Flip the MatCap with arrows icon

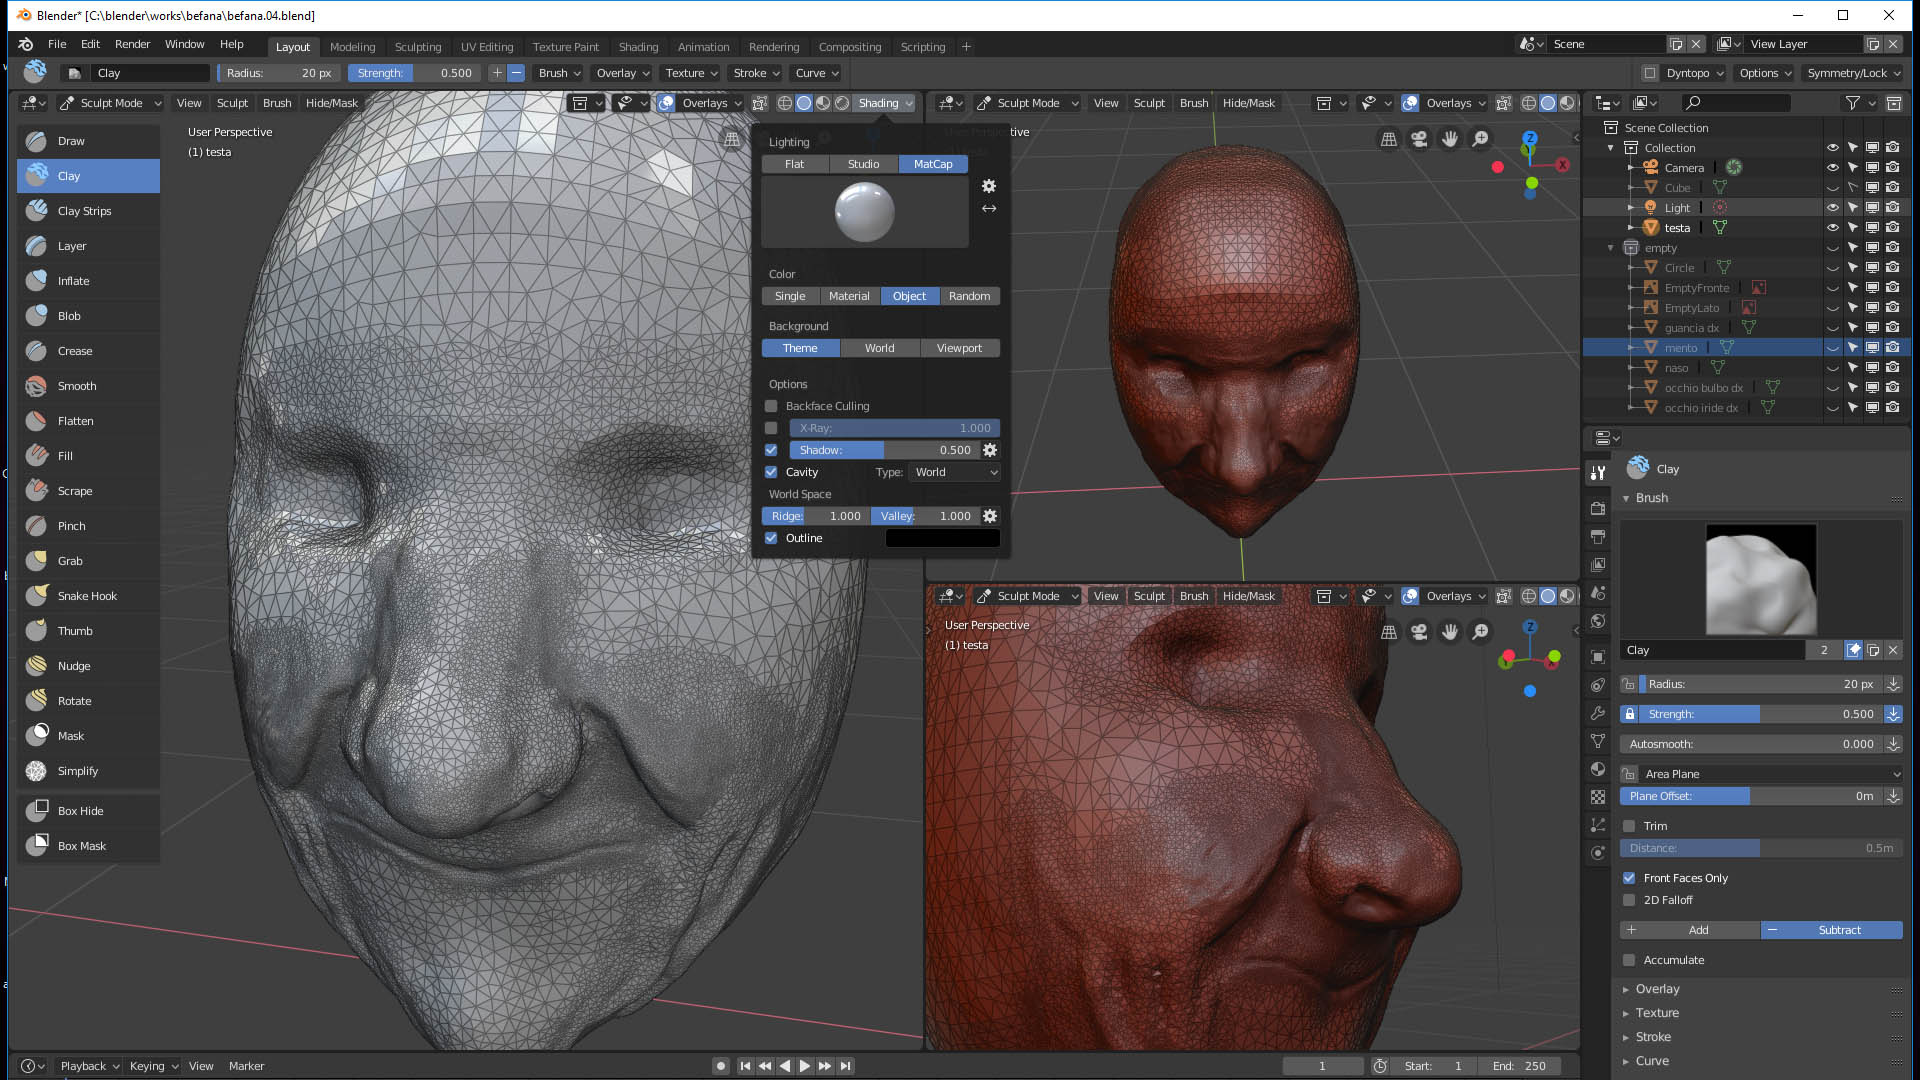click(989, 209)
